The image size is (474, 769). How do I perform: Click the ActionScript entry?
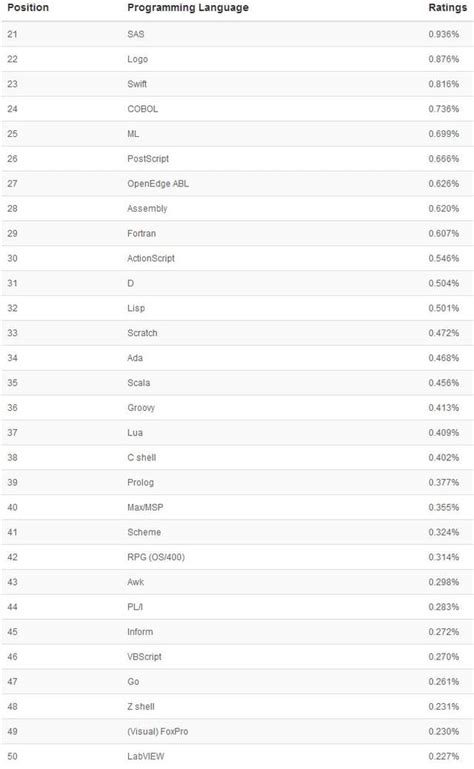pyautogui.click(x=151, y=258)
